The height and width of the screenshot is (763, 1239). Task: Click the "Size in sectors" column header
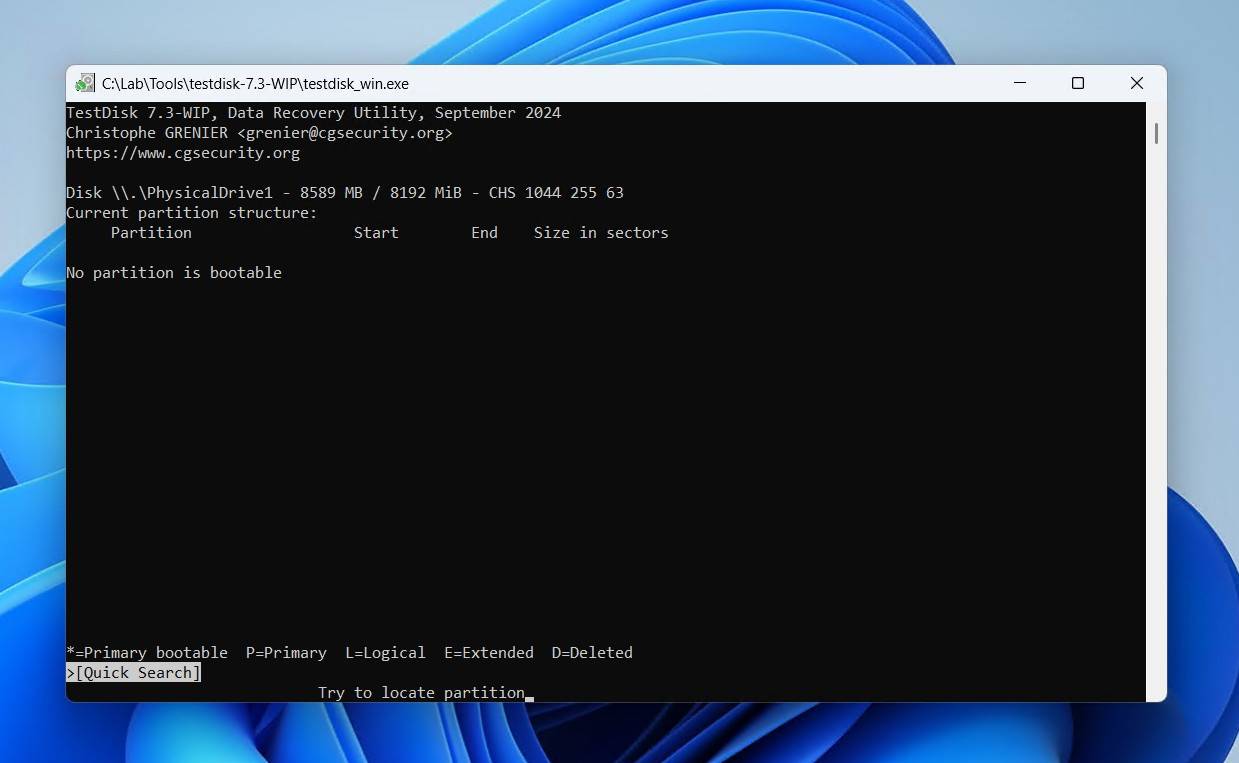601,233
